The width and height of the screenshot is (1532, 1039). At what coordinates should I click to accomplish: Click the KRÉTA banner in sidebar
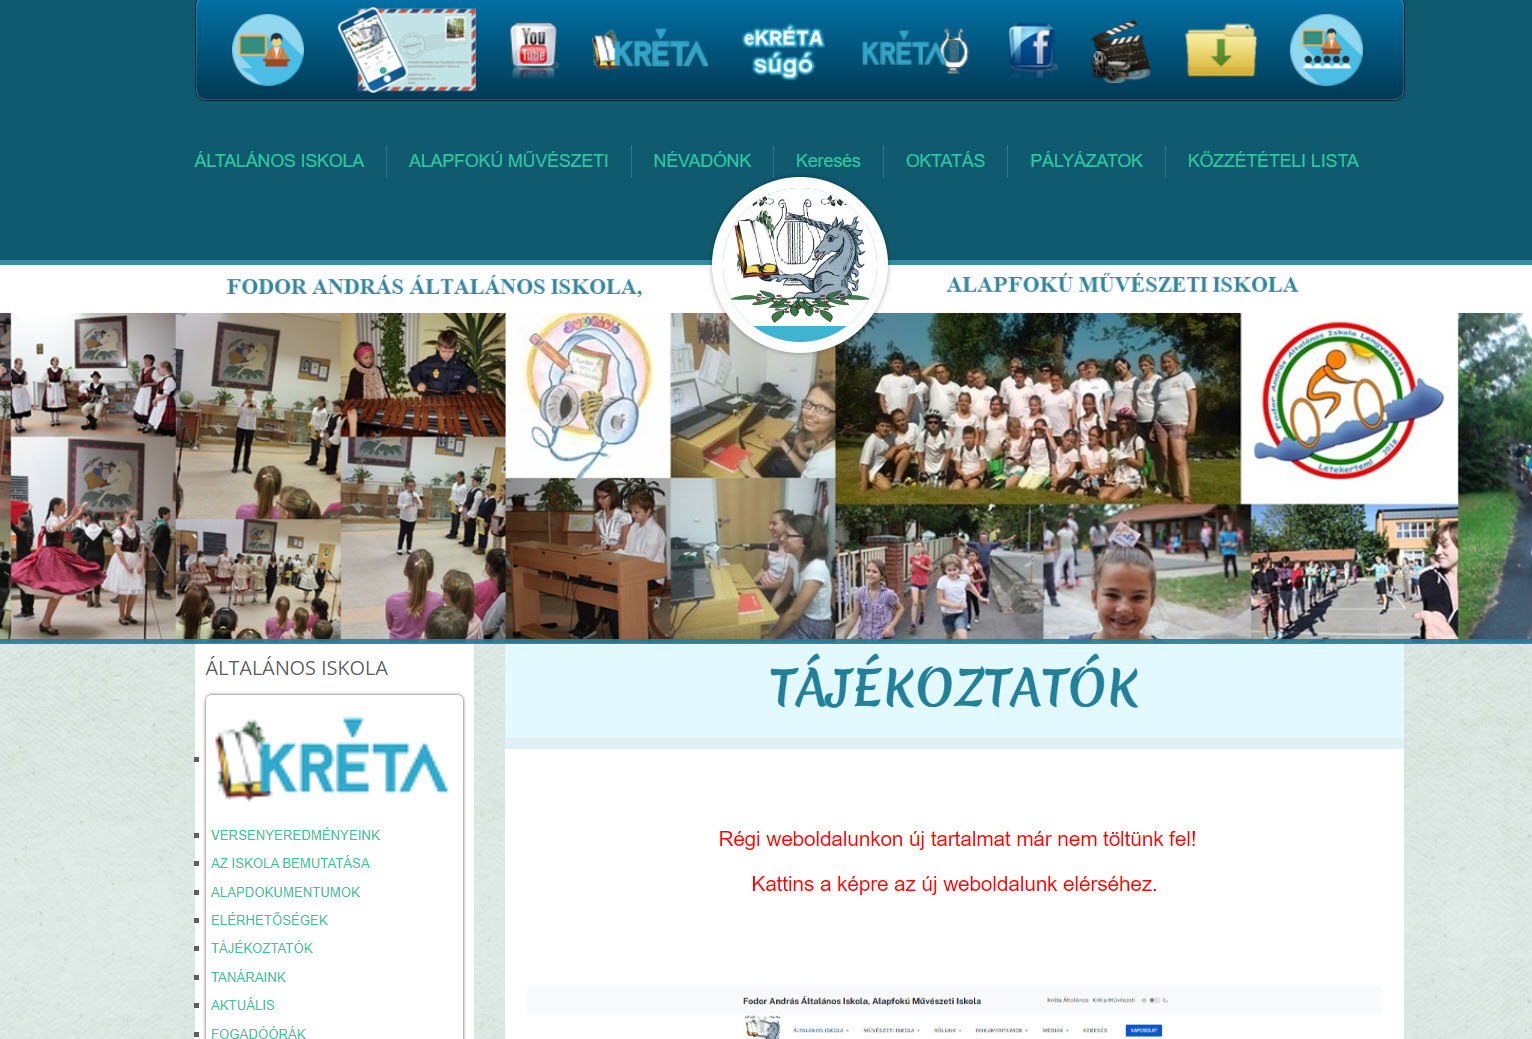point(333,759)
